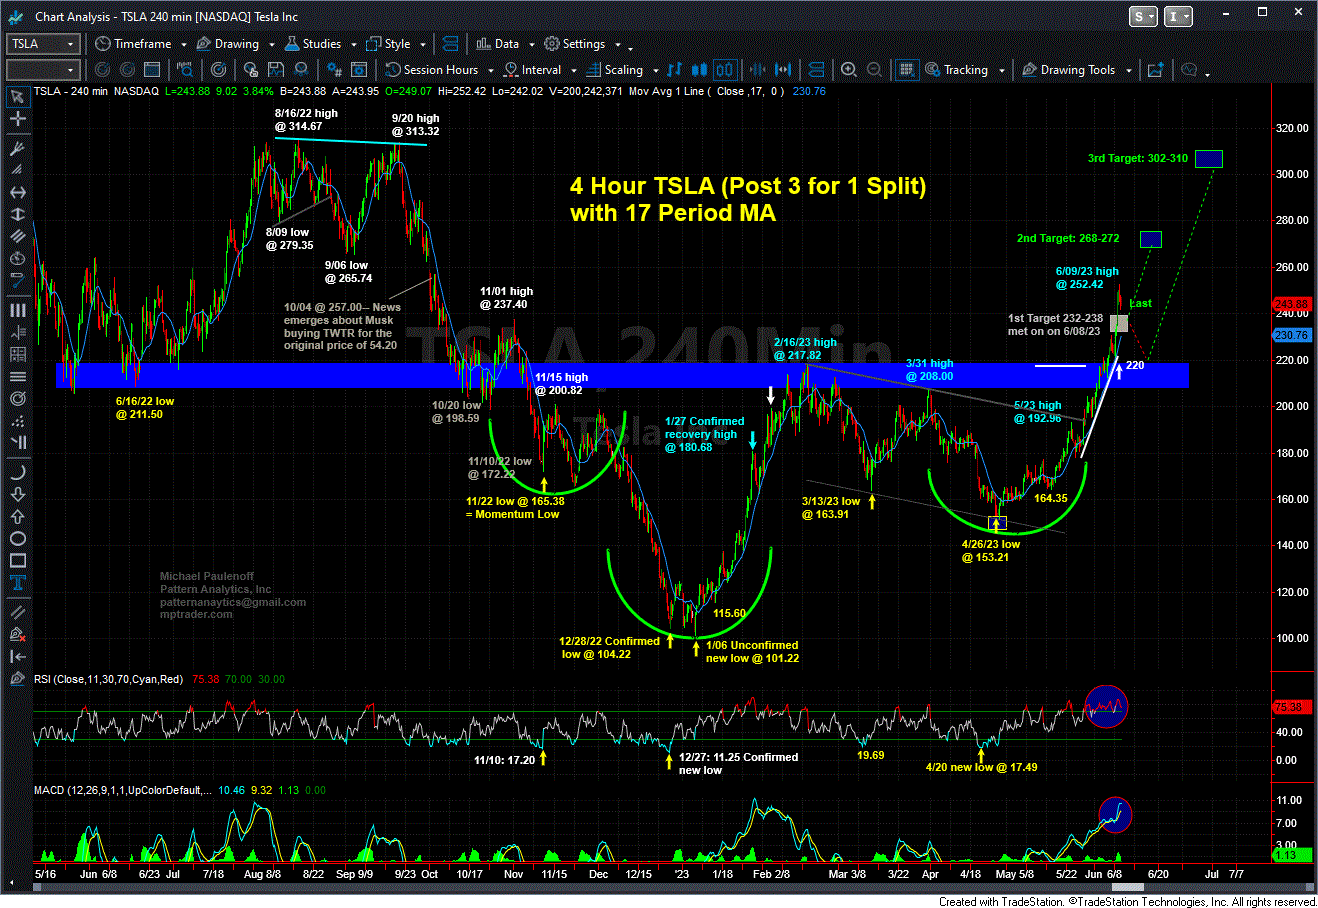Click the RSI 75.38 value label on axis
Screen dimensions: 1318x908
pos(1290,707)
